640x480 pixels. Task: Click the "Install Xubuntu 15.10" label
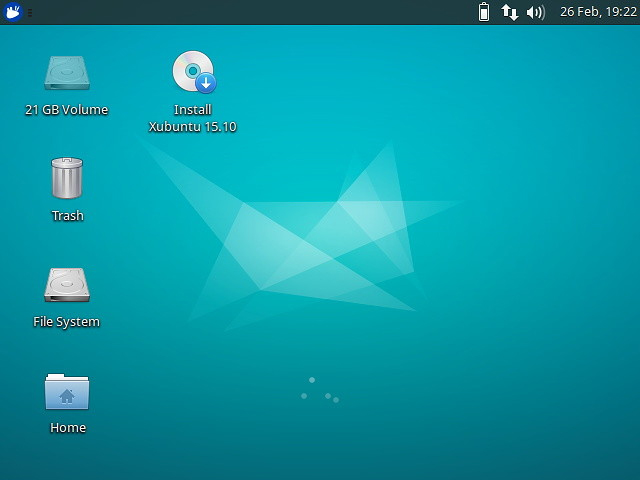[192, 118]
